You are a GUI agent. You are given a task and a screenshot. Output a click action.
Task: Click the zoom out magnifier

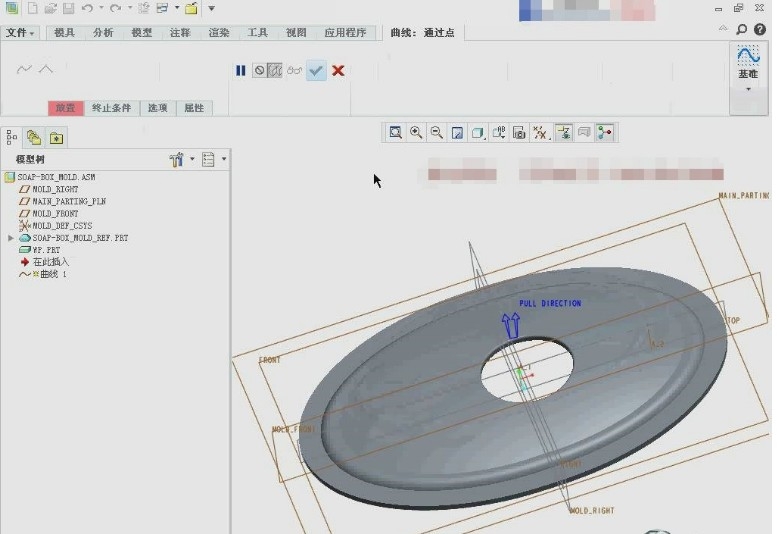click(x=437, y=133)
